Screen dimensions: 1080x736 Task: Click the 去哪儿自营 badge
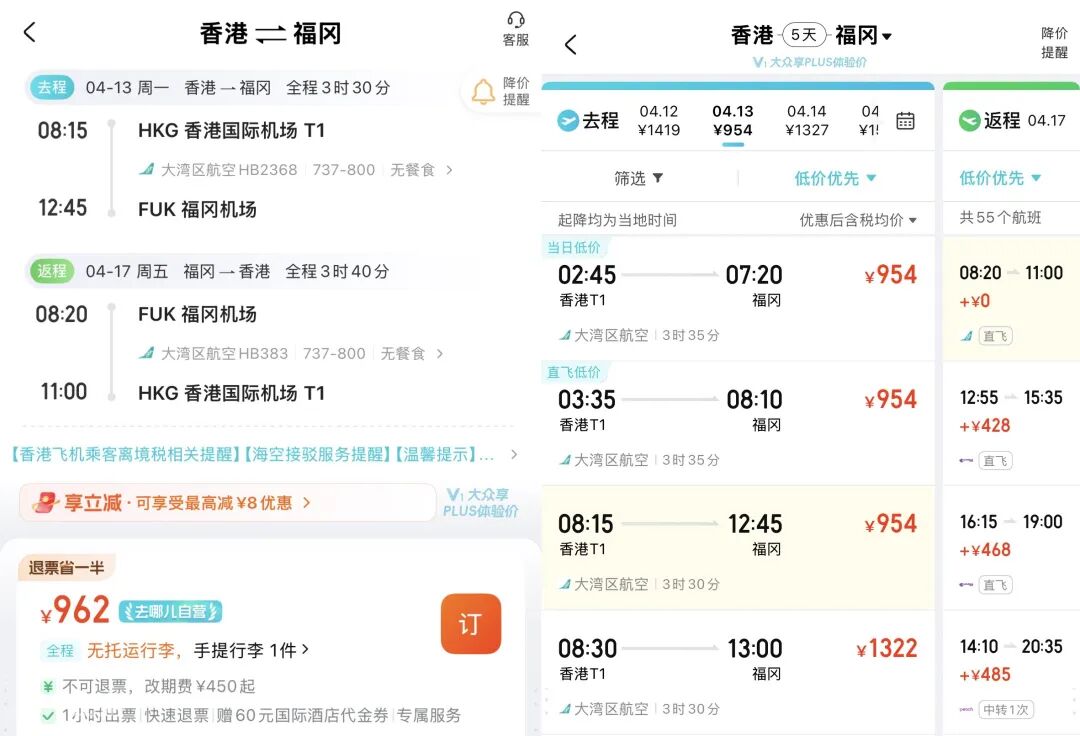coord(168,611)
